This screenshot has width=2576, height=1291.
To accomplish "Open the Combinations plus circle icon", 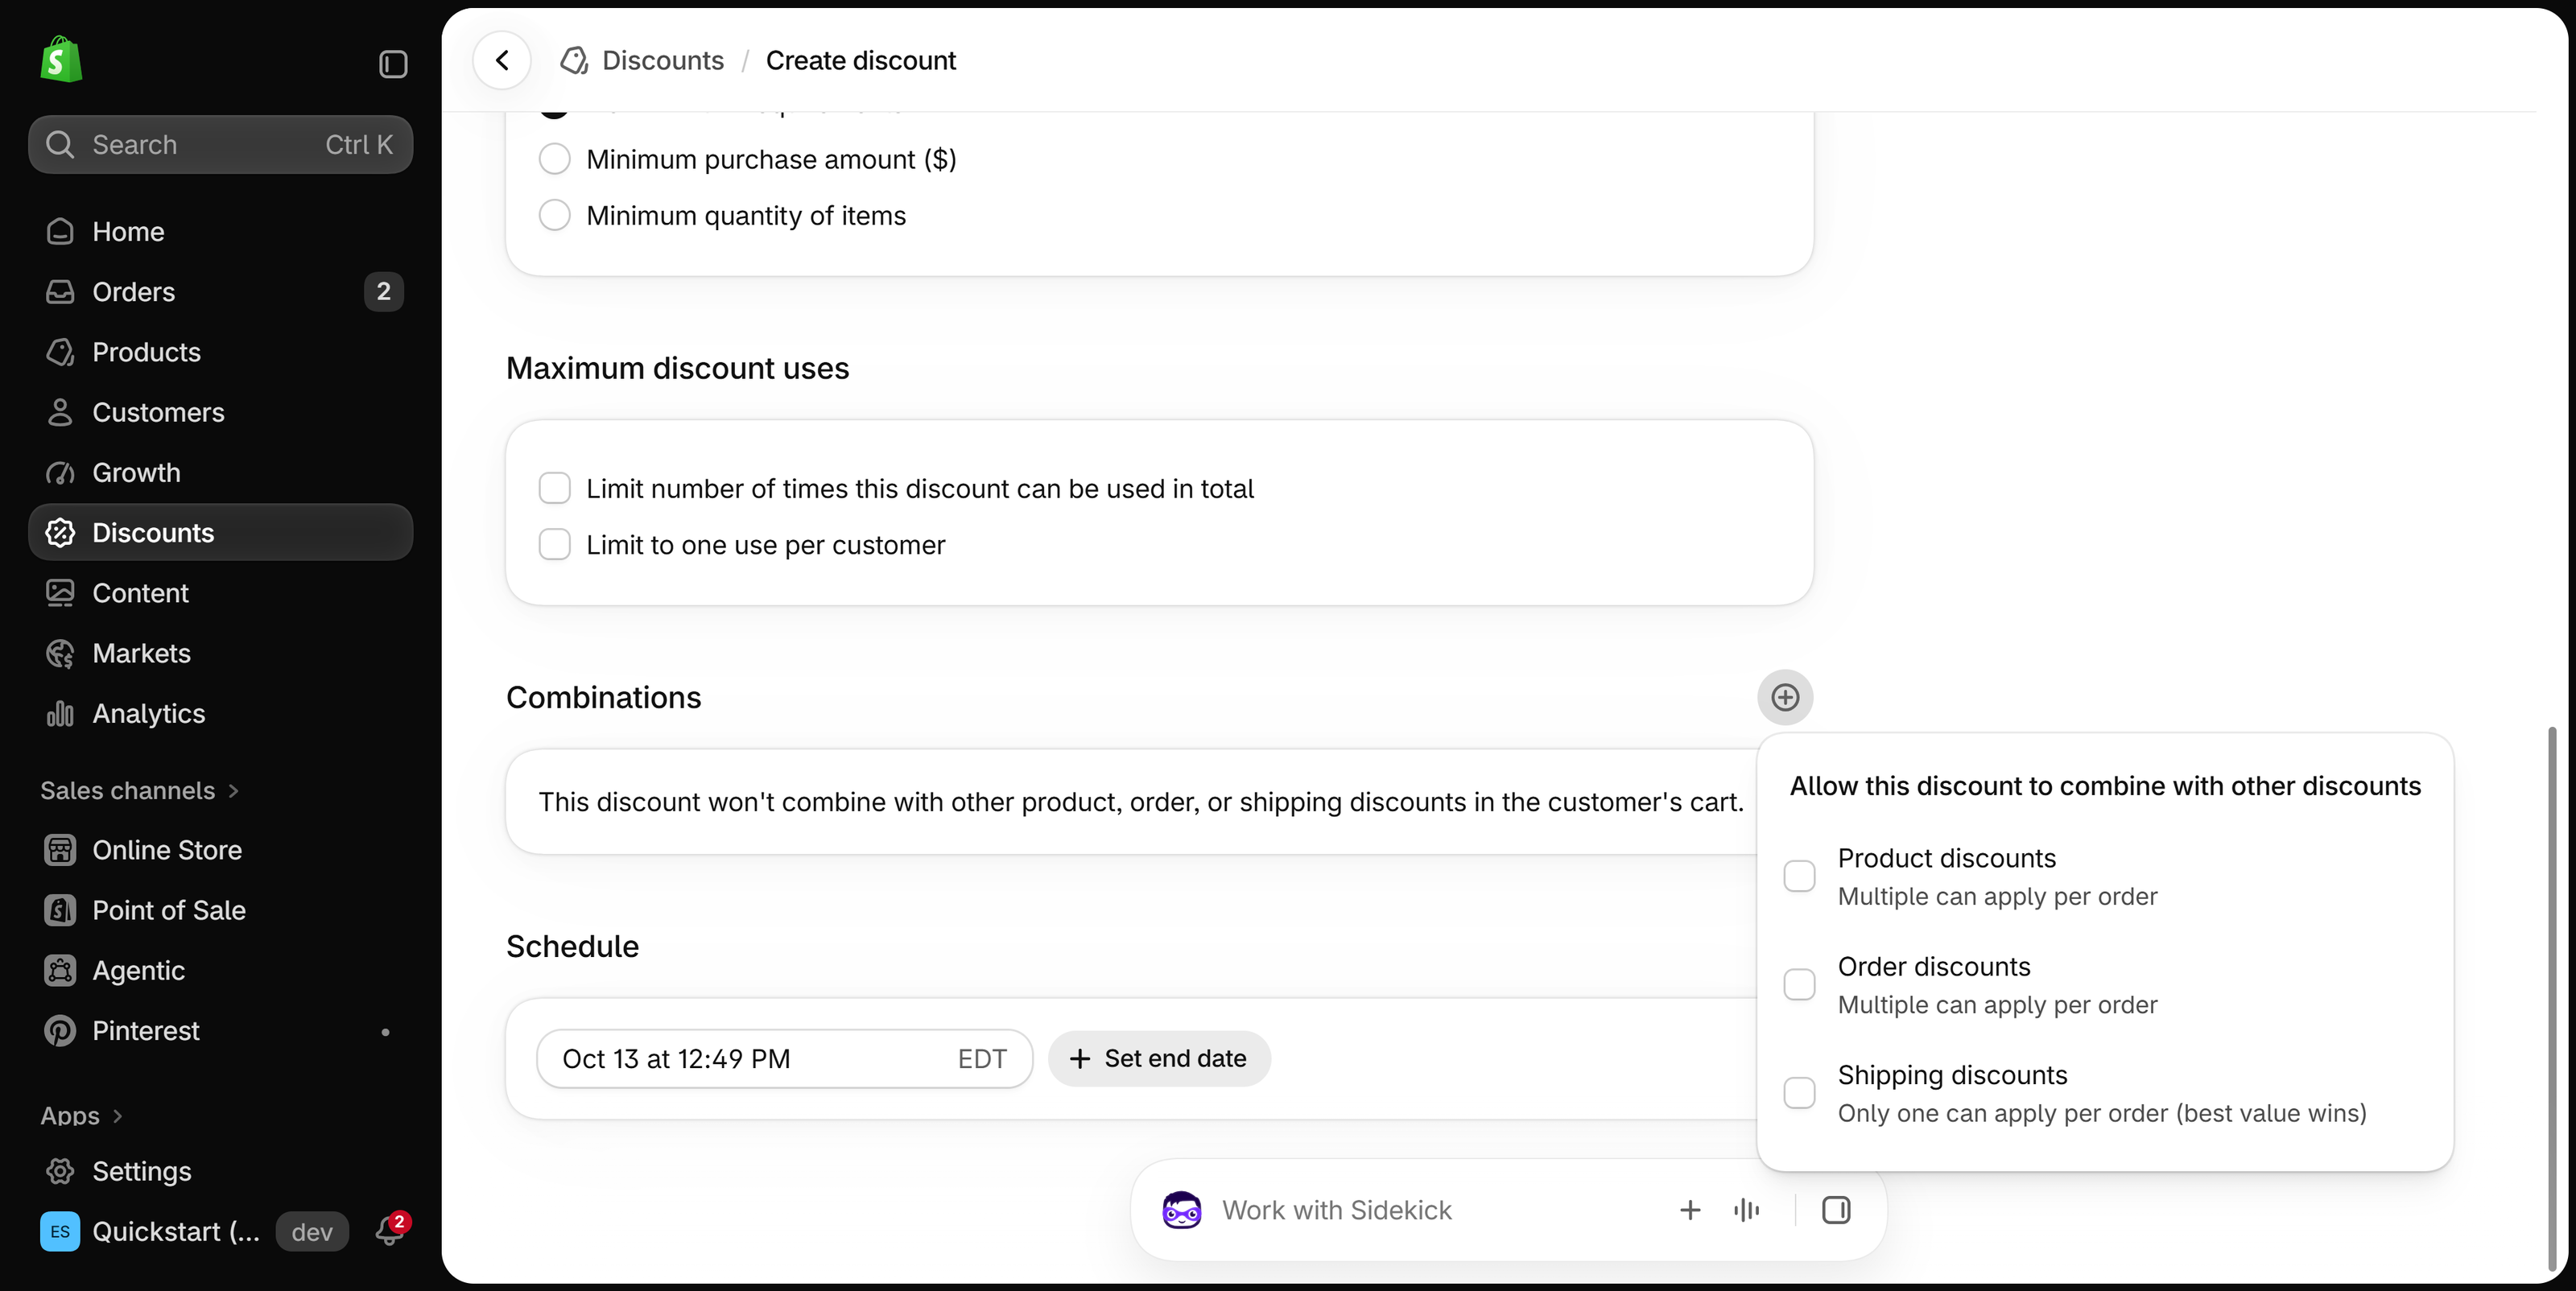I will pos(1785,697).
